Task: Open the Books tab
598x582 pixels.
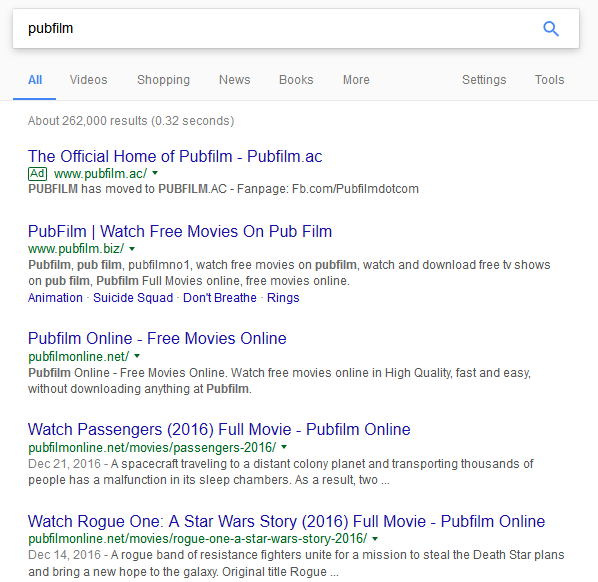Action: click(296, 80)
